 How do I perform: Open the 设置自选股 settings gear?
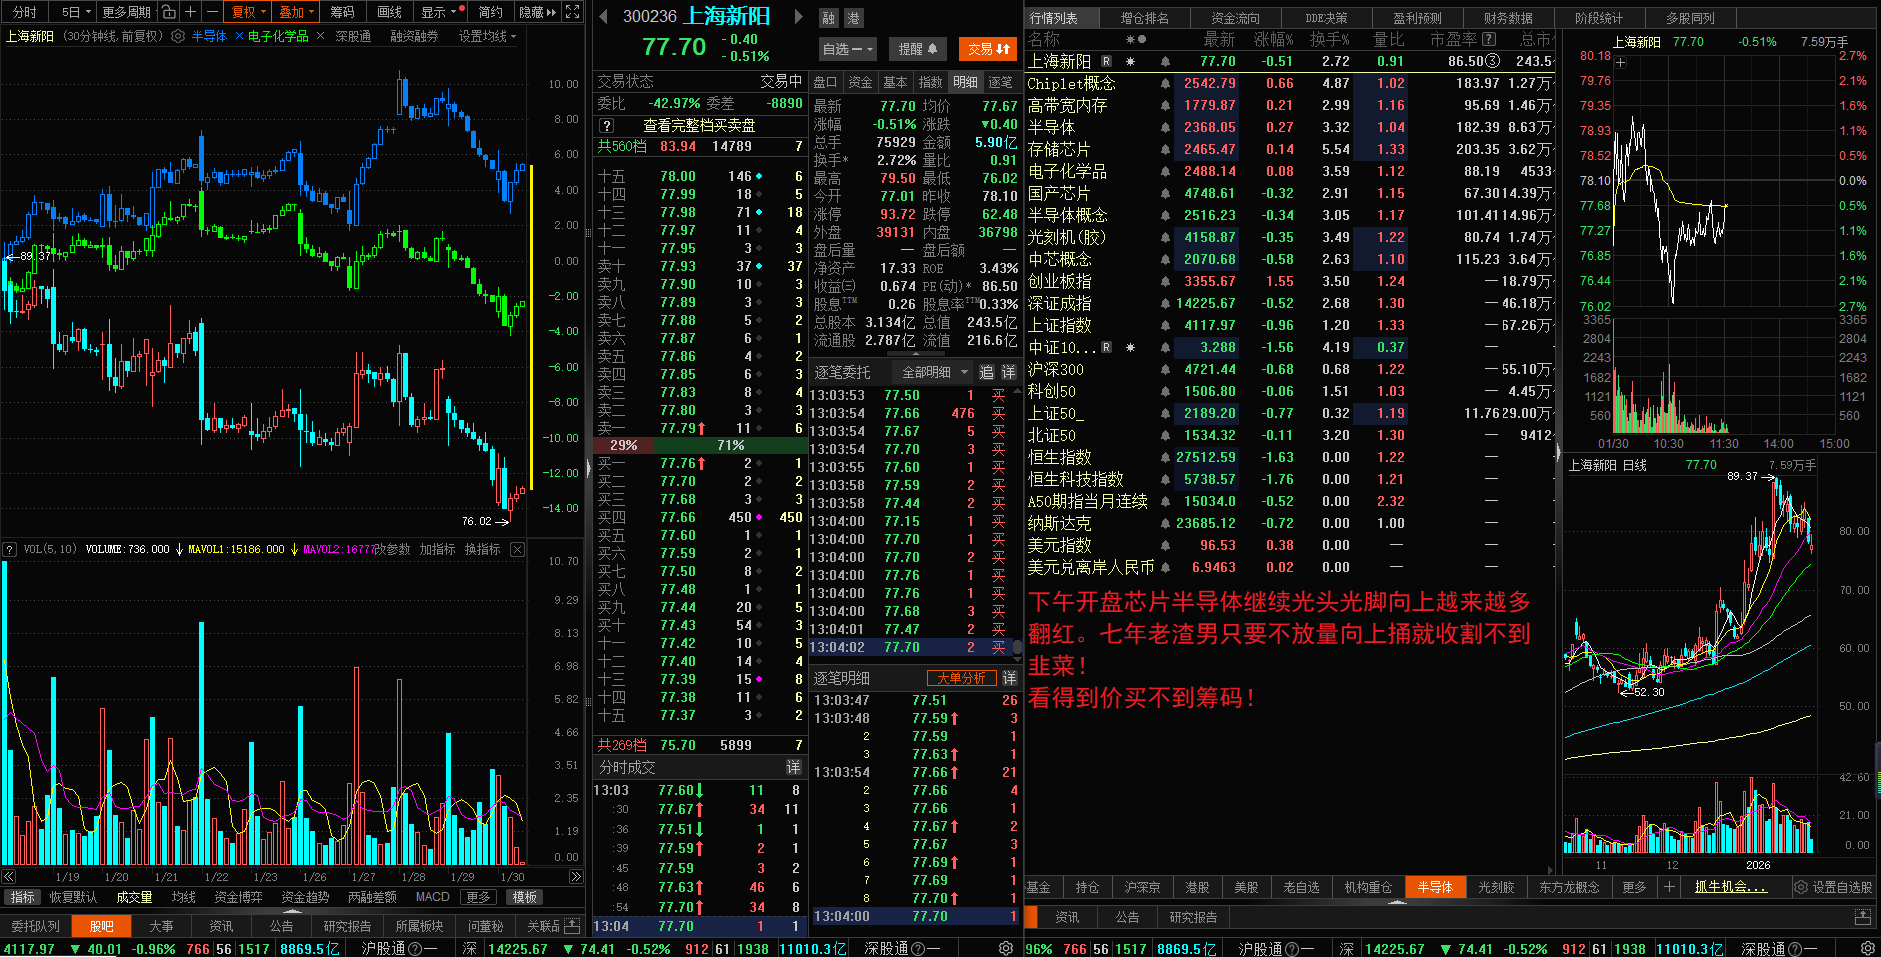tap(1801, 887)
